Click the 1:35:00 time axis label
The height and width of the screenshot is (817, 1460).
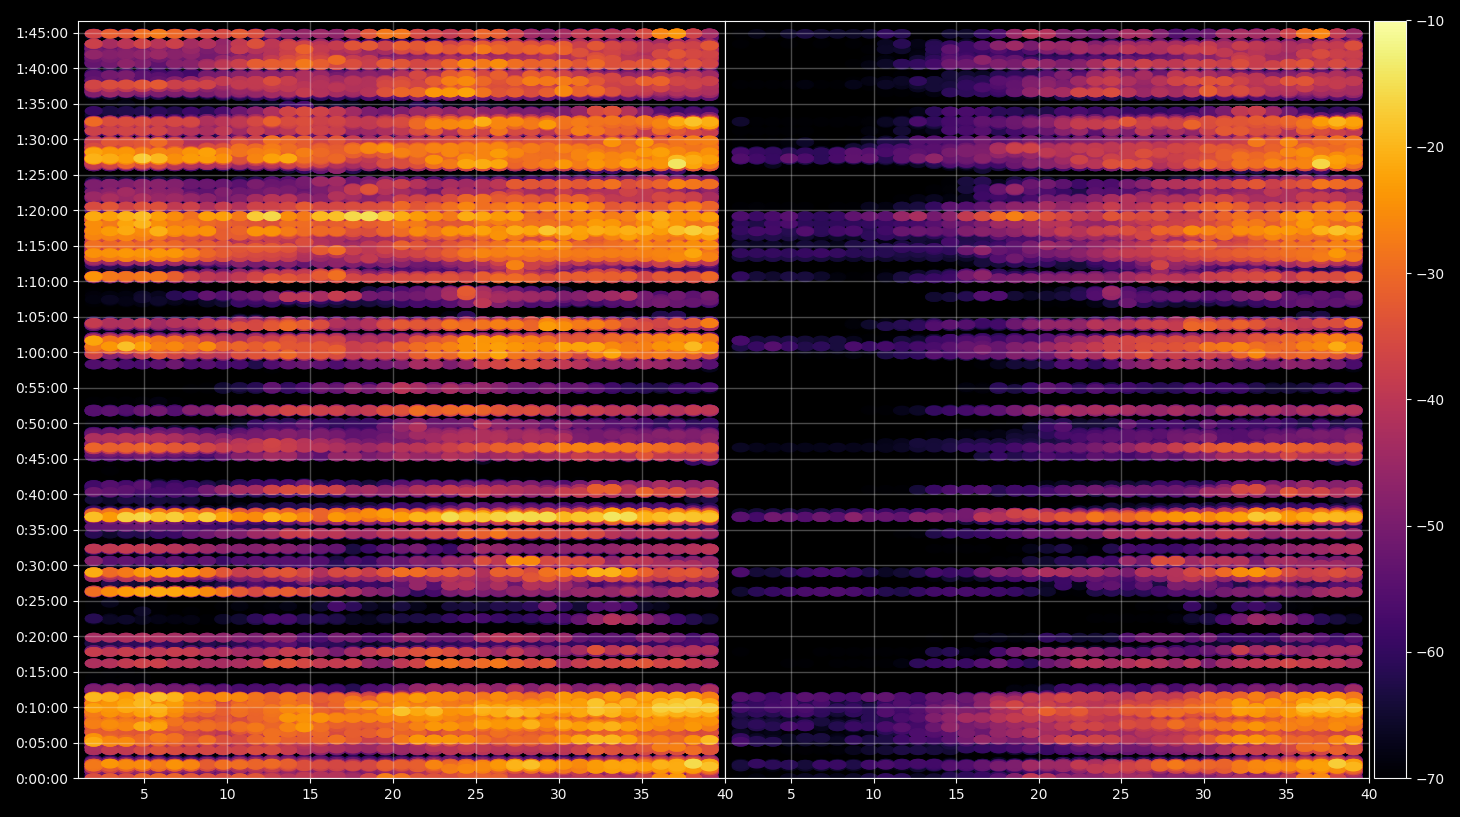pyautogui.click(x=42, y=104)
